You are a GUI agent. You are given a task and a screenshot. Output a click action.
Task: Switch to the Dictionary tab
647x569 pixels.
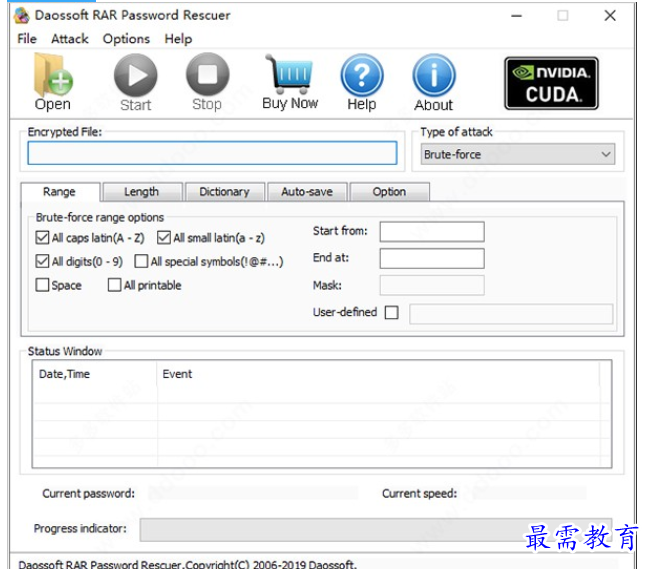(225, 192)
